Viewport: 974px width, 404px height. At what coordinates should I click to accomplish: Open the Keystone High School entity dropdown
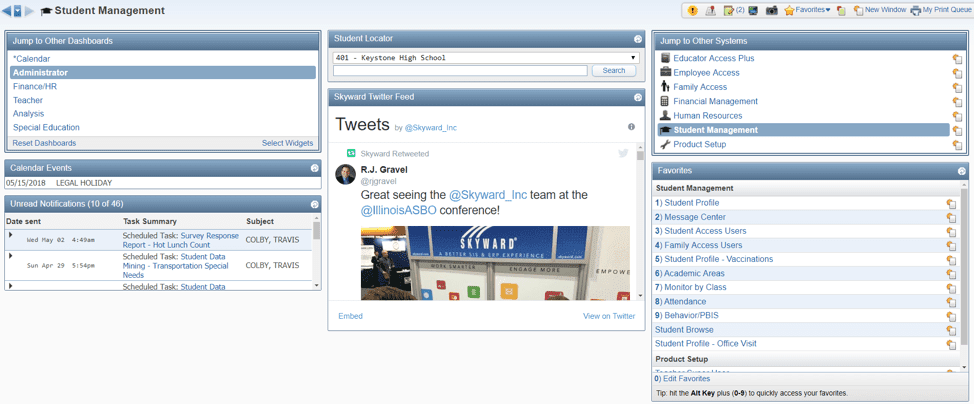(x=633, y=58)
